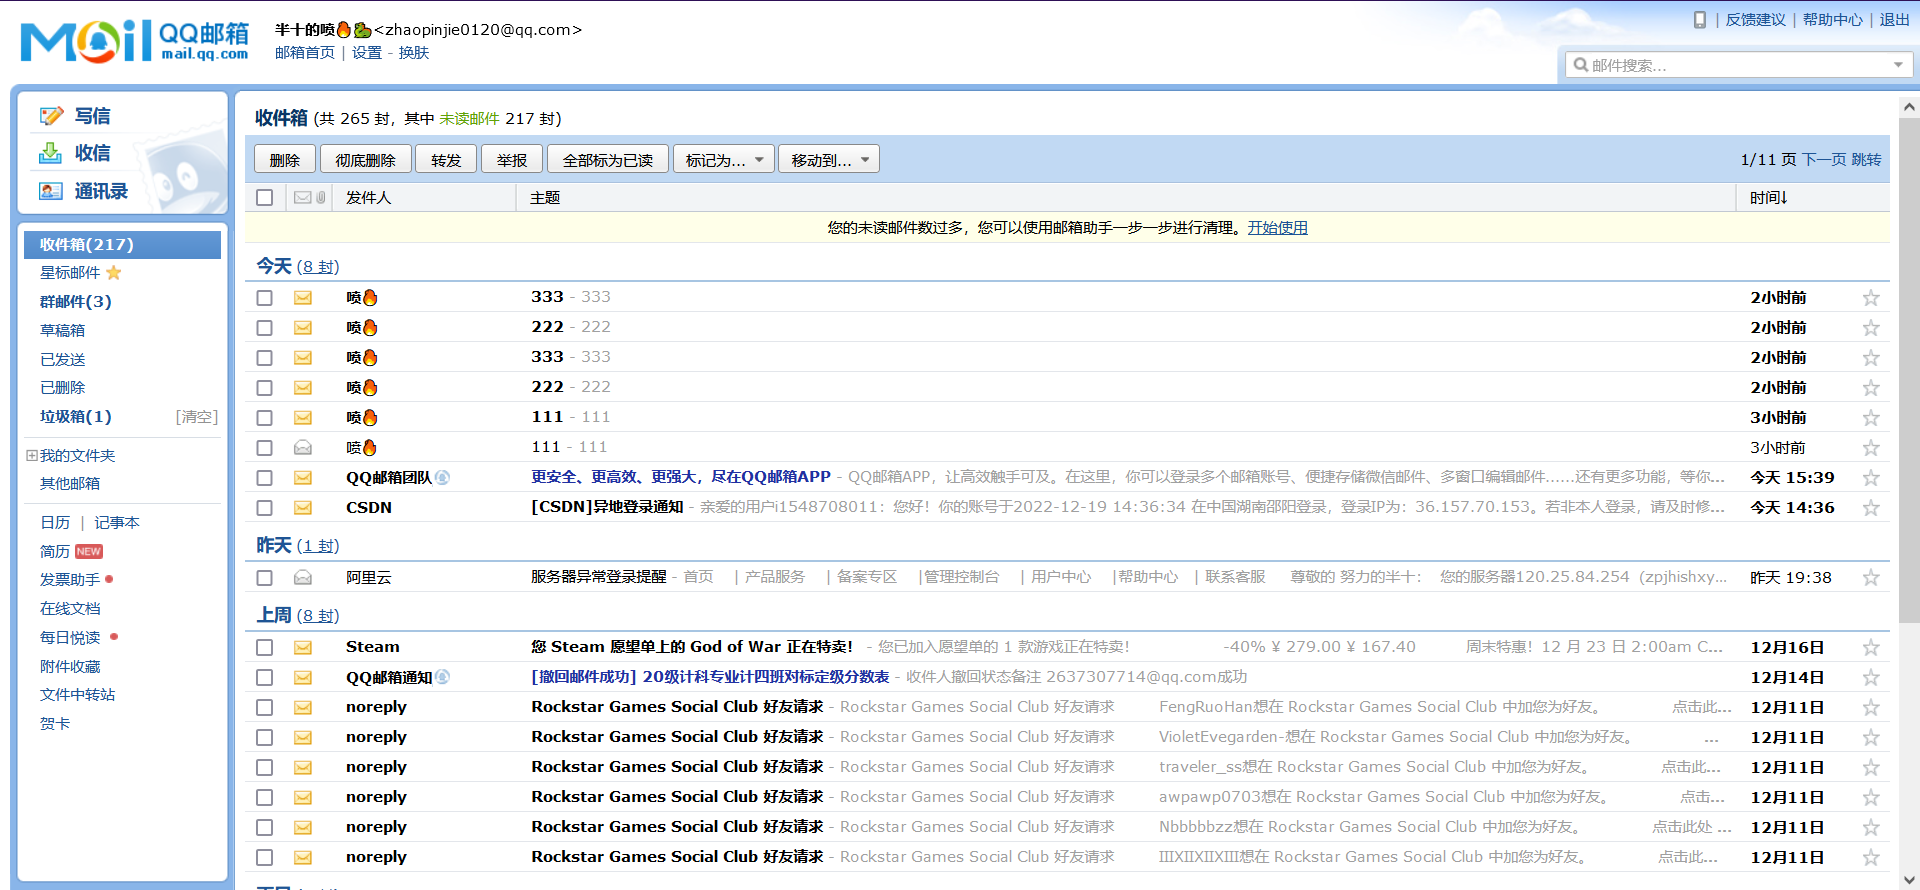Screen dimensions: 1920x890
Task: Sort by the 时间 column header
Action: pyautogui.click(x=1768, y=198)
